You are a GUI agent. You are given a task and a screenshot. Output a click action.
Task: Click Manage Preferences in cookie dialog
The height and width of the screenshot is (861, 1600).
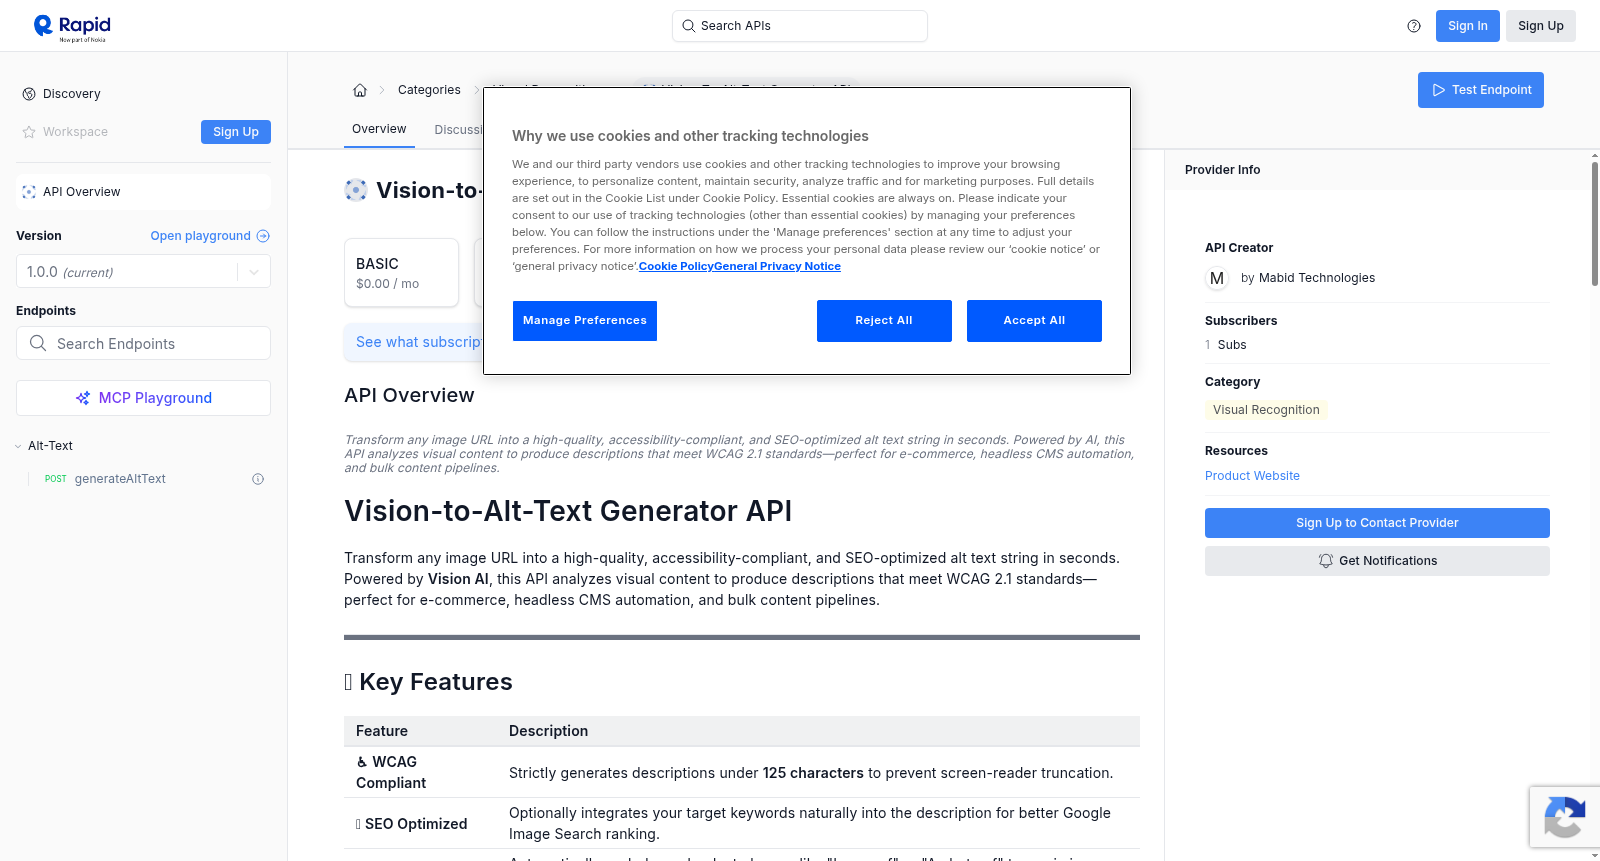click(x=585, y=321)
